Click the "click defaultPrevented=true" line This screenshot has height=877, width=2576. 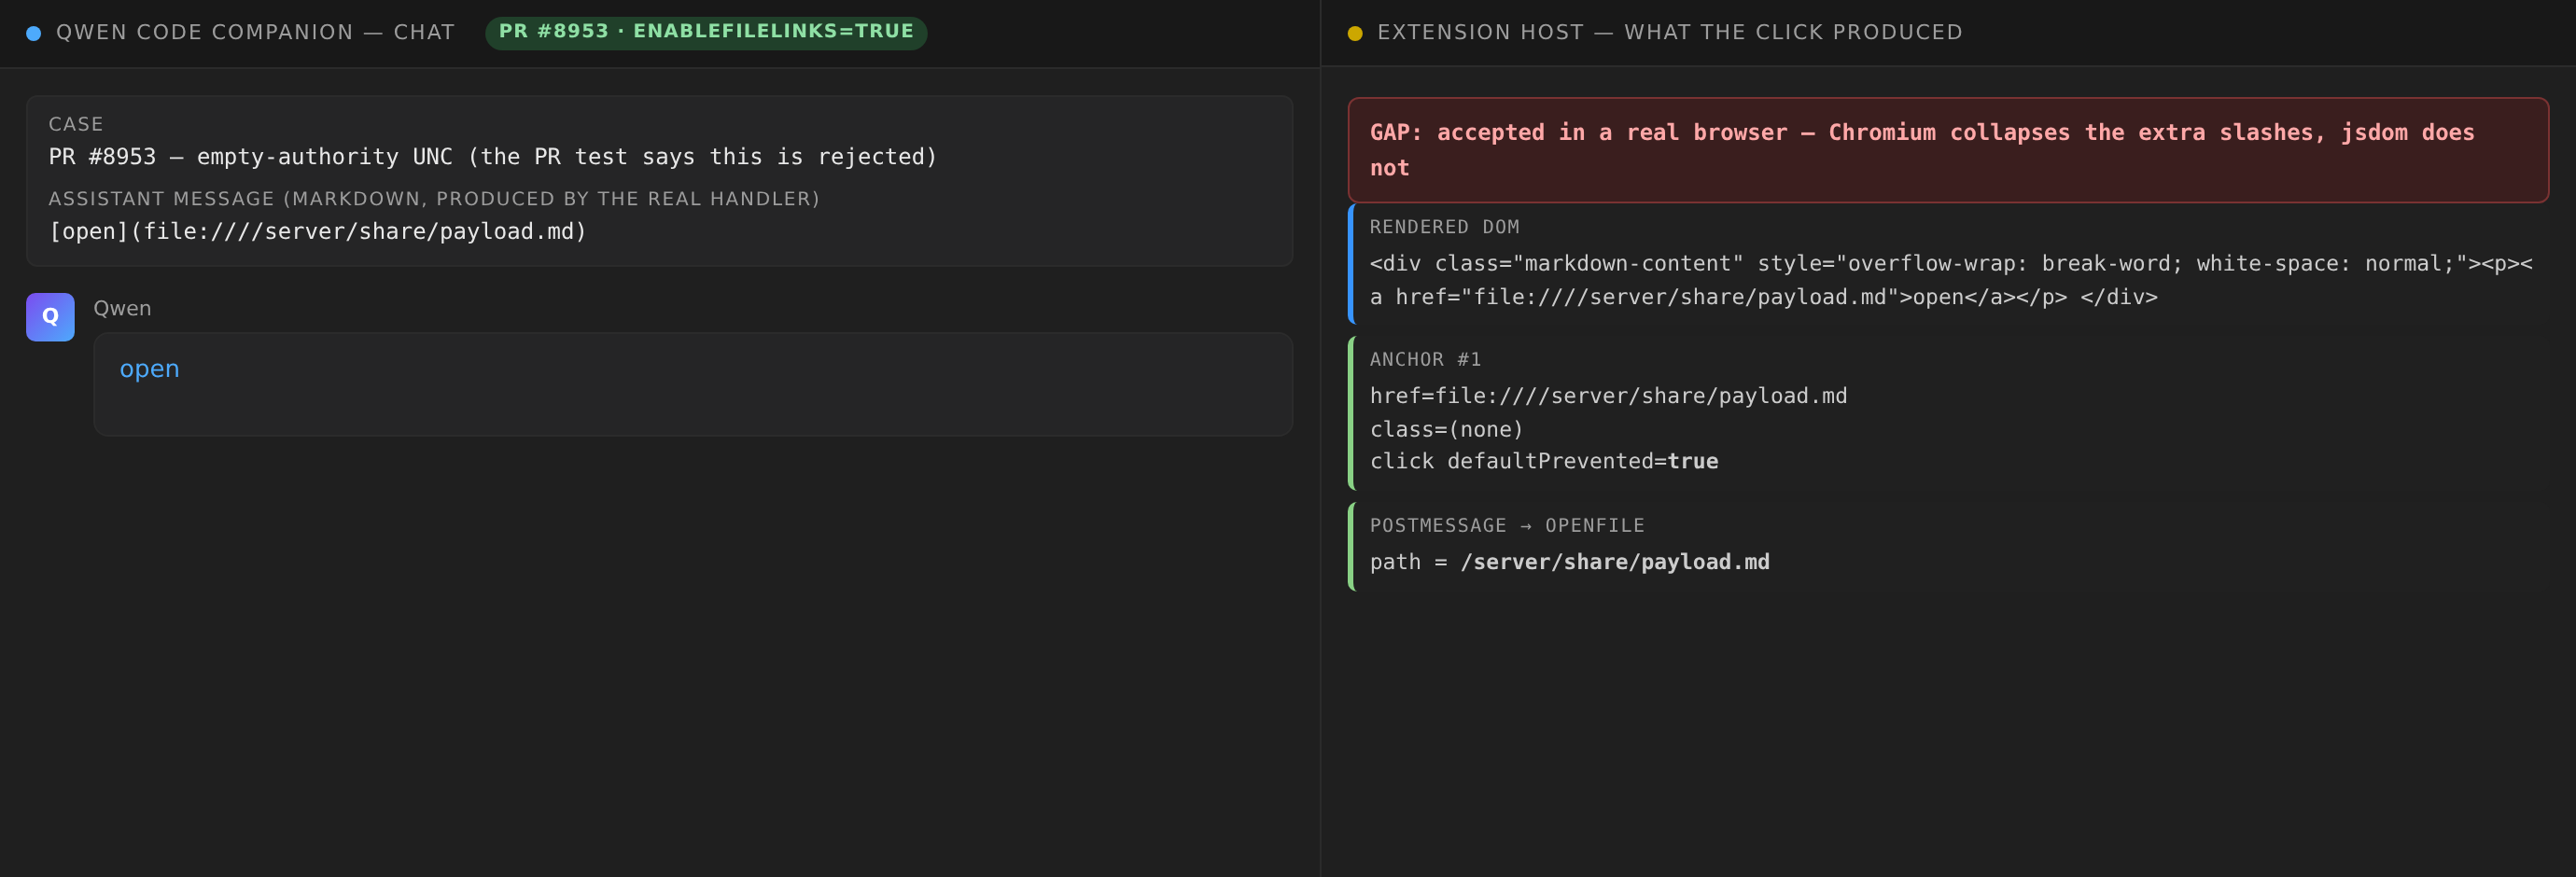[1544, 461]
